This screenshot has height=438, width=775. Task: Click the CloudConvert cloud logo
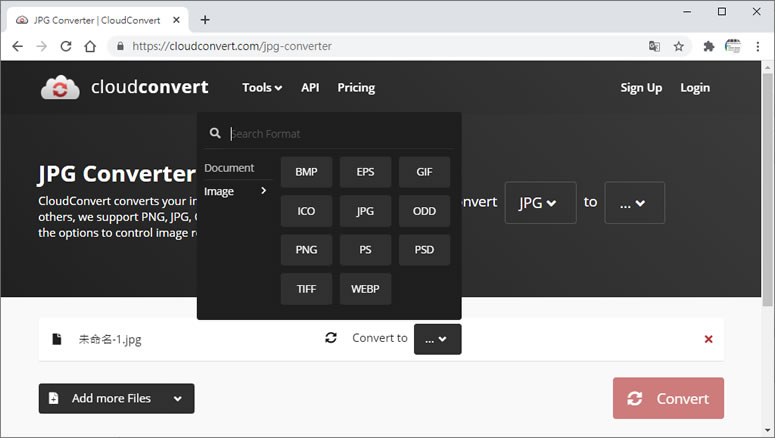(x=60, y=88)
